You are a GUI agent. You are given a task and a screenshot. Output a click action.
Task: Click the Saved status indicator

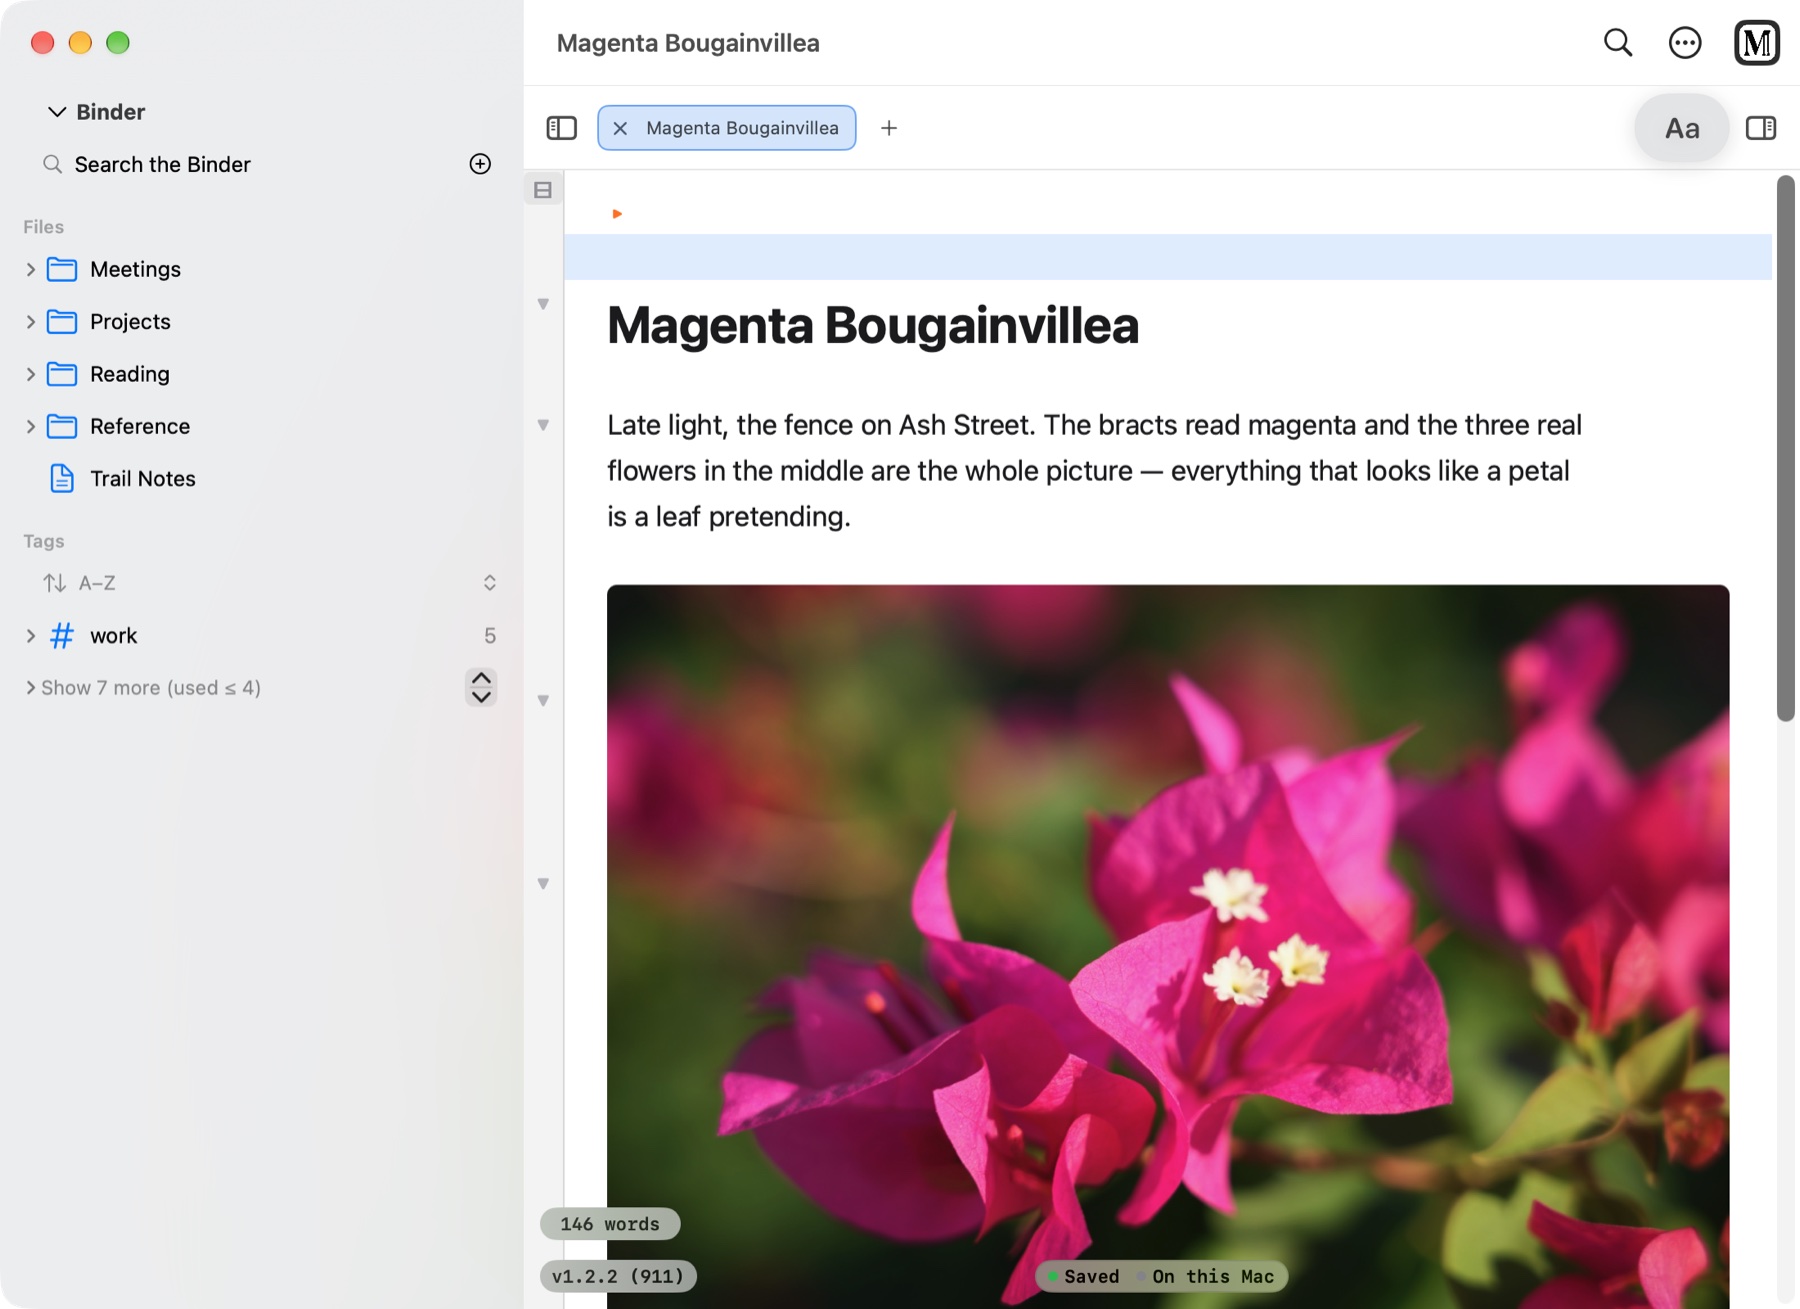point(1082,1276)
